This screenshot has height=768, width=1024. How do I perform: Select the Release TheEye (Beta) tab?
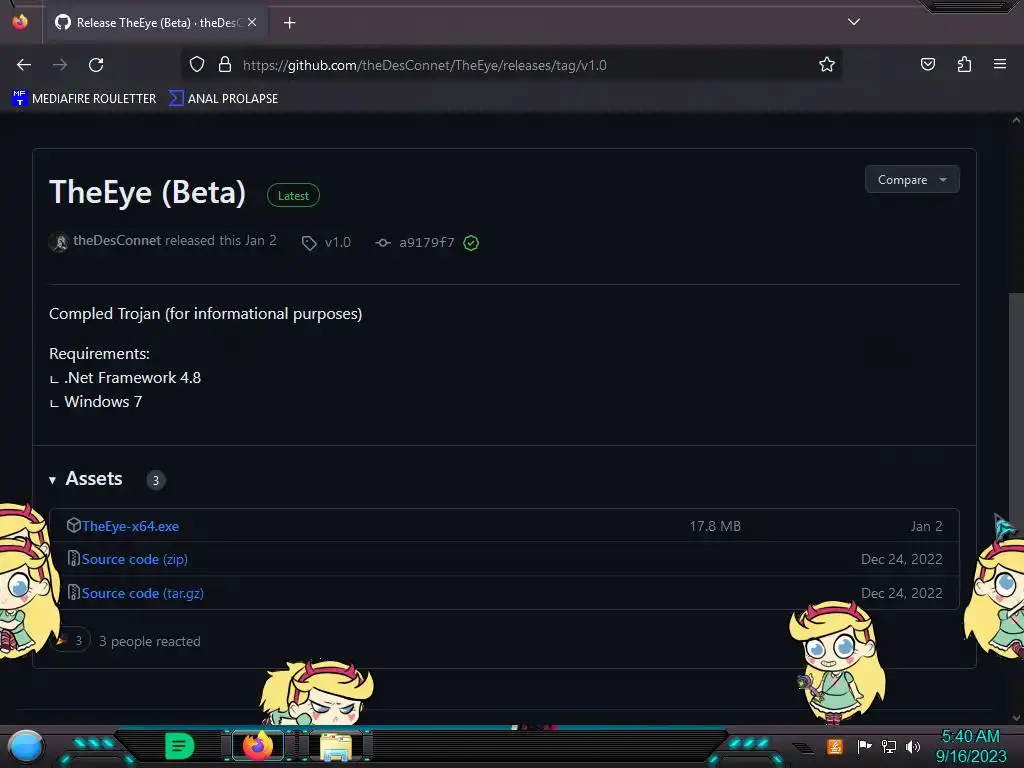pos(155,23)
